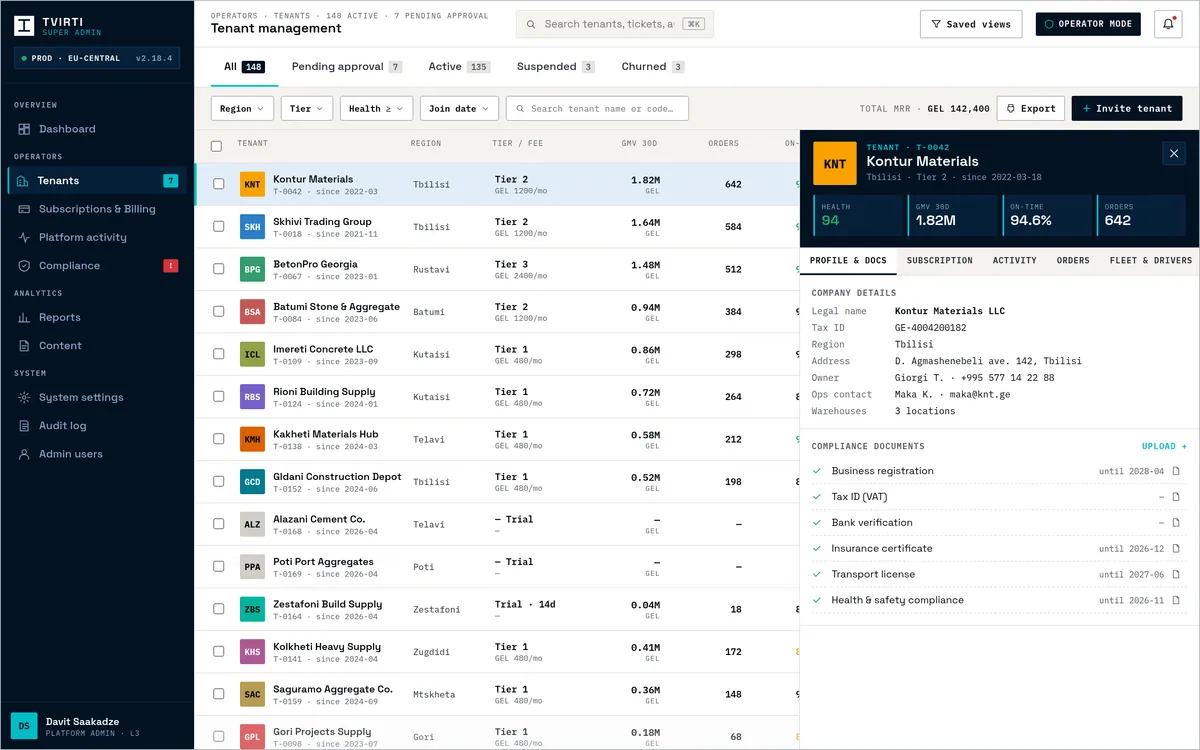Viewport: 1200px width, 750px height.
Task: Check the Batumi Stone & Aggregate checkbox
Action: coord(218,312)
